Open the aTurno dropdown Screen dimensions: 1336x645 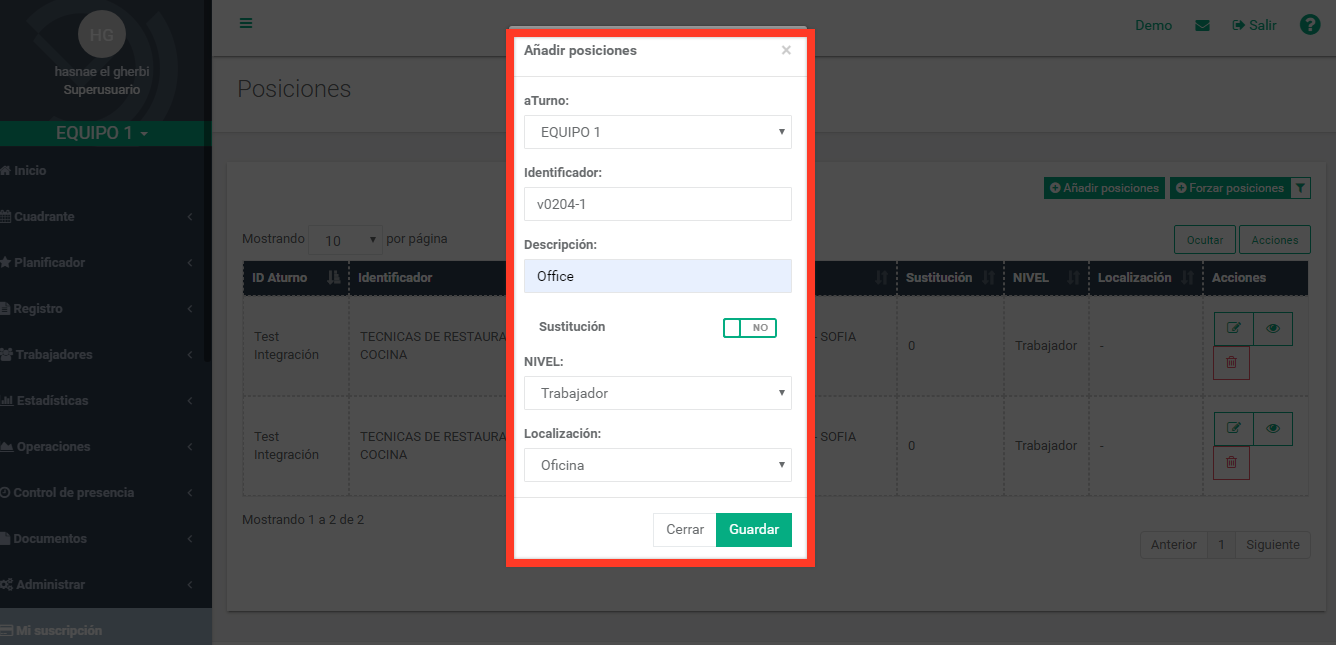click(657, 132)
